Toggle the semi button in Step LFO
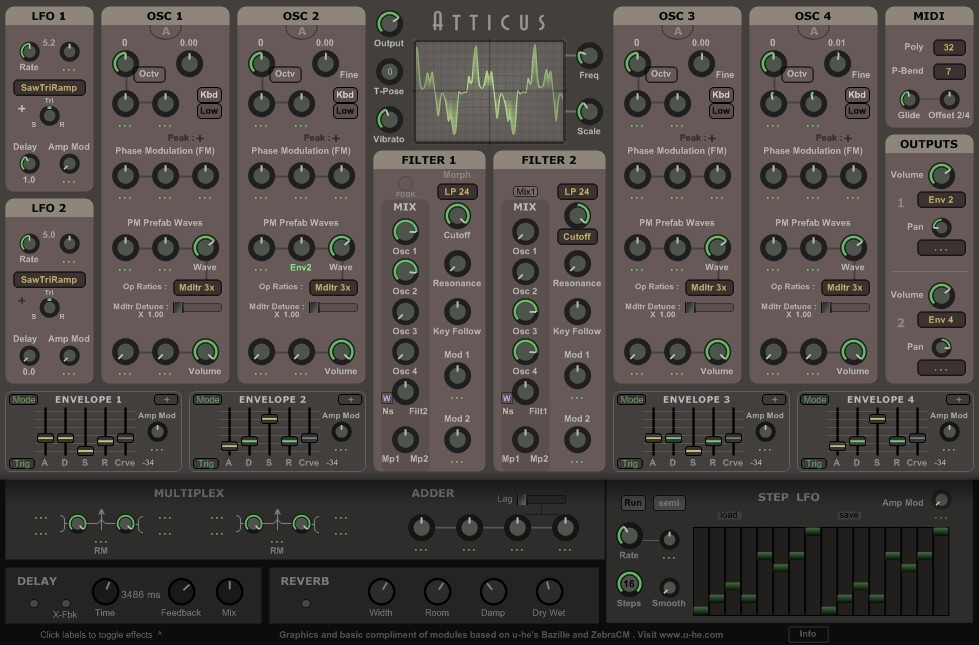Viewport: 979px width, 645px height. point(669,503)
